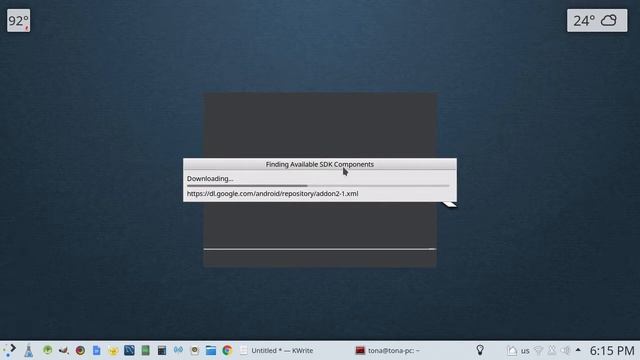This screenshot has height=360, width=640.
Task: Launch the red bird icon app
Action: pyautogui.click(x=63, y=350)
